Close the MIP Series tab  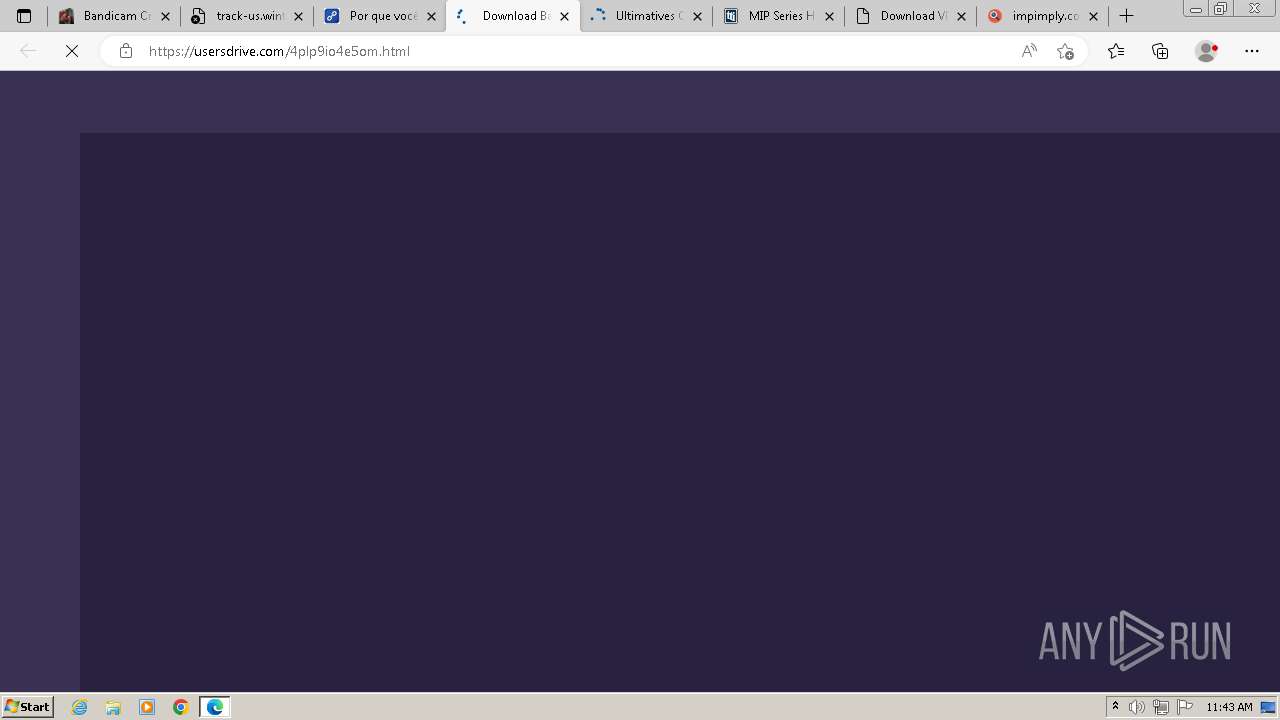tap(829, 16)
